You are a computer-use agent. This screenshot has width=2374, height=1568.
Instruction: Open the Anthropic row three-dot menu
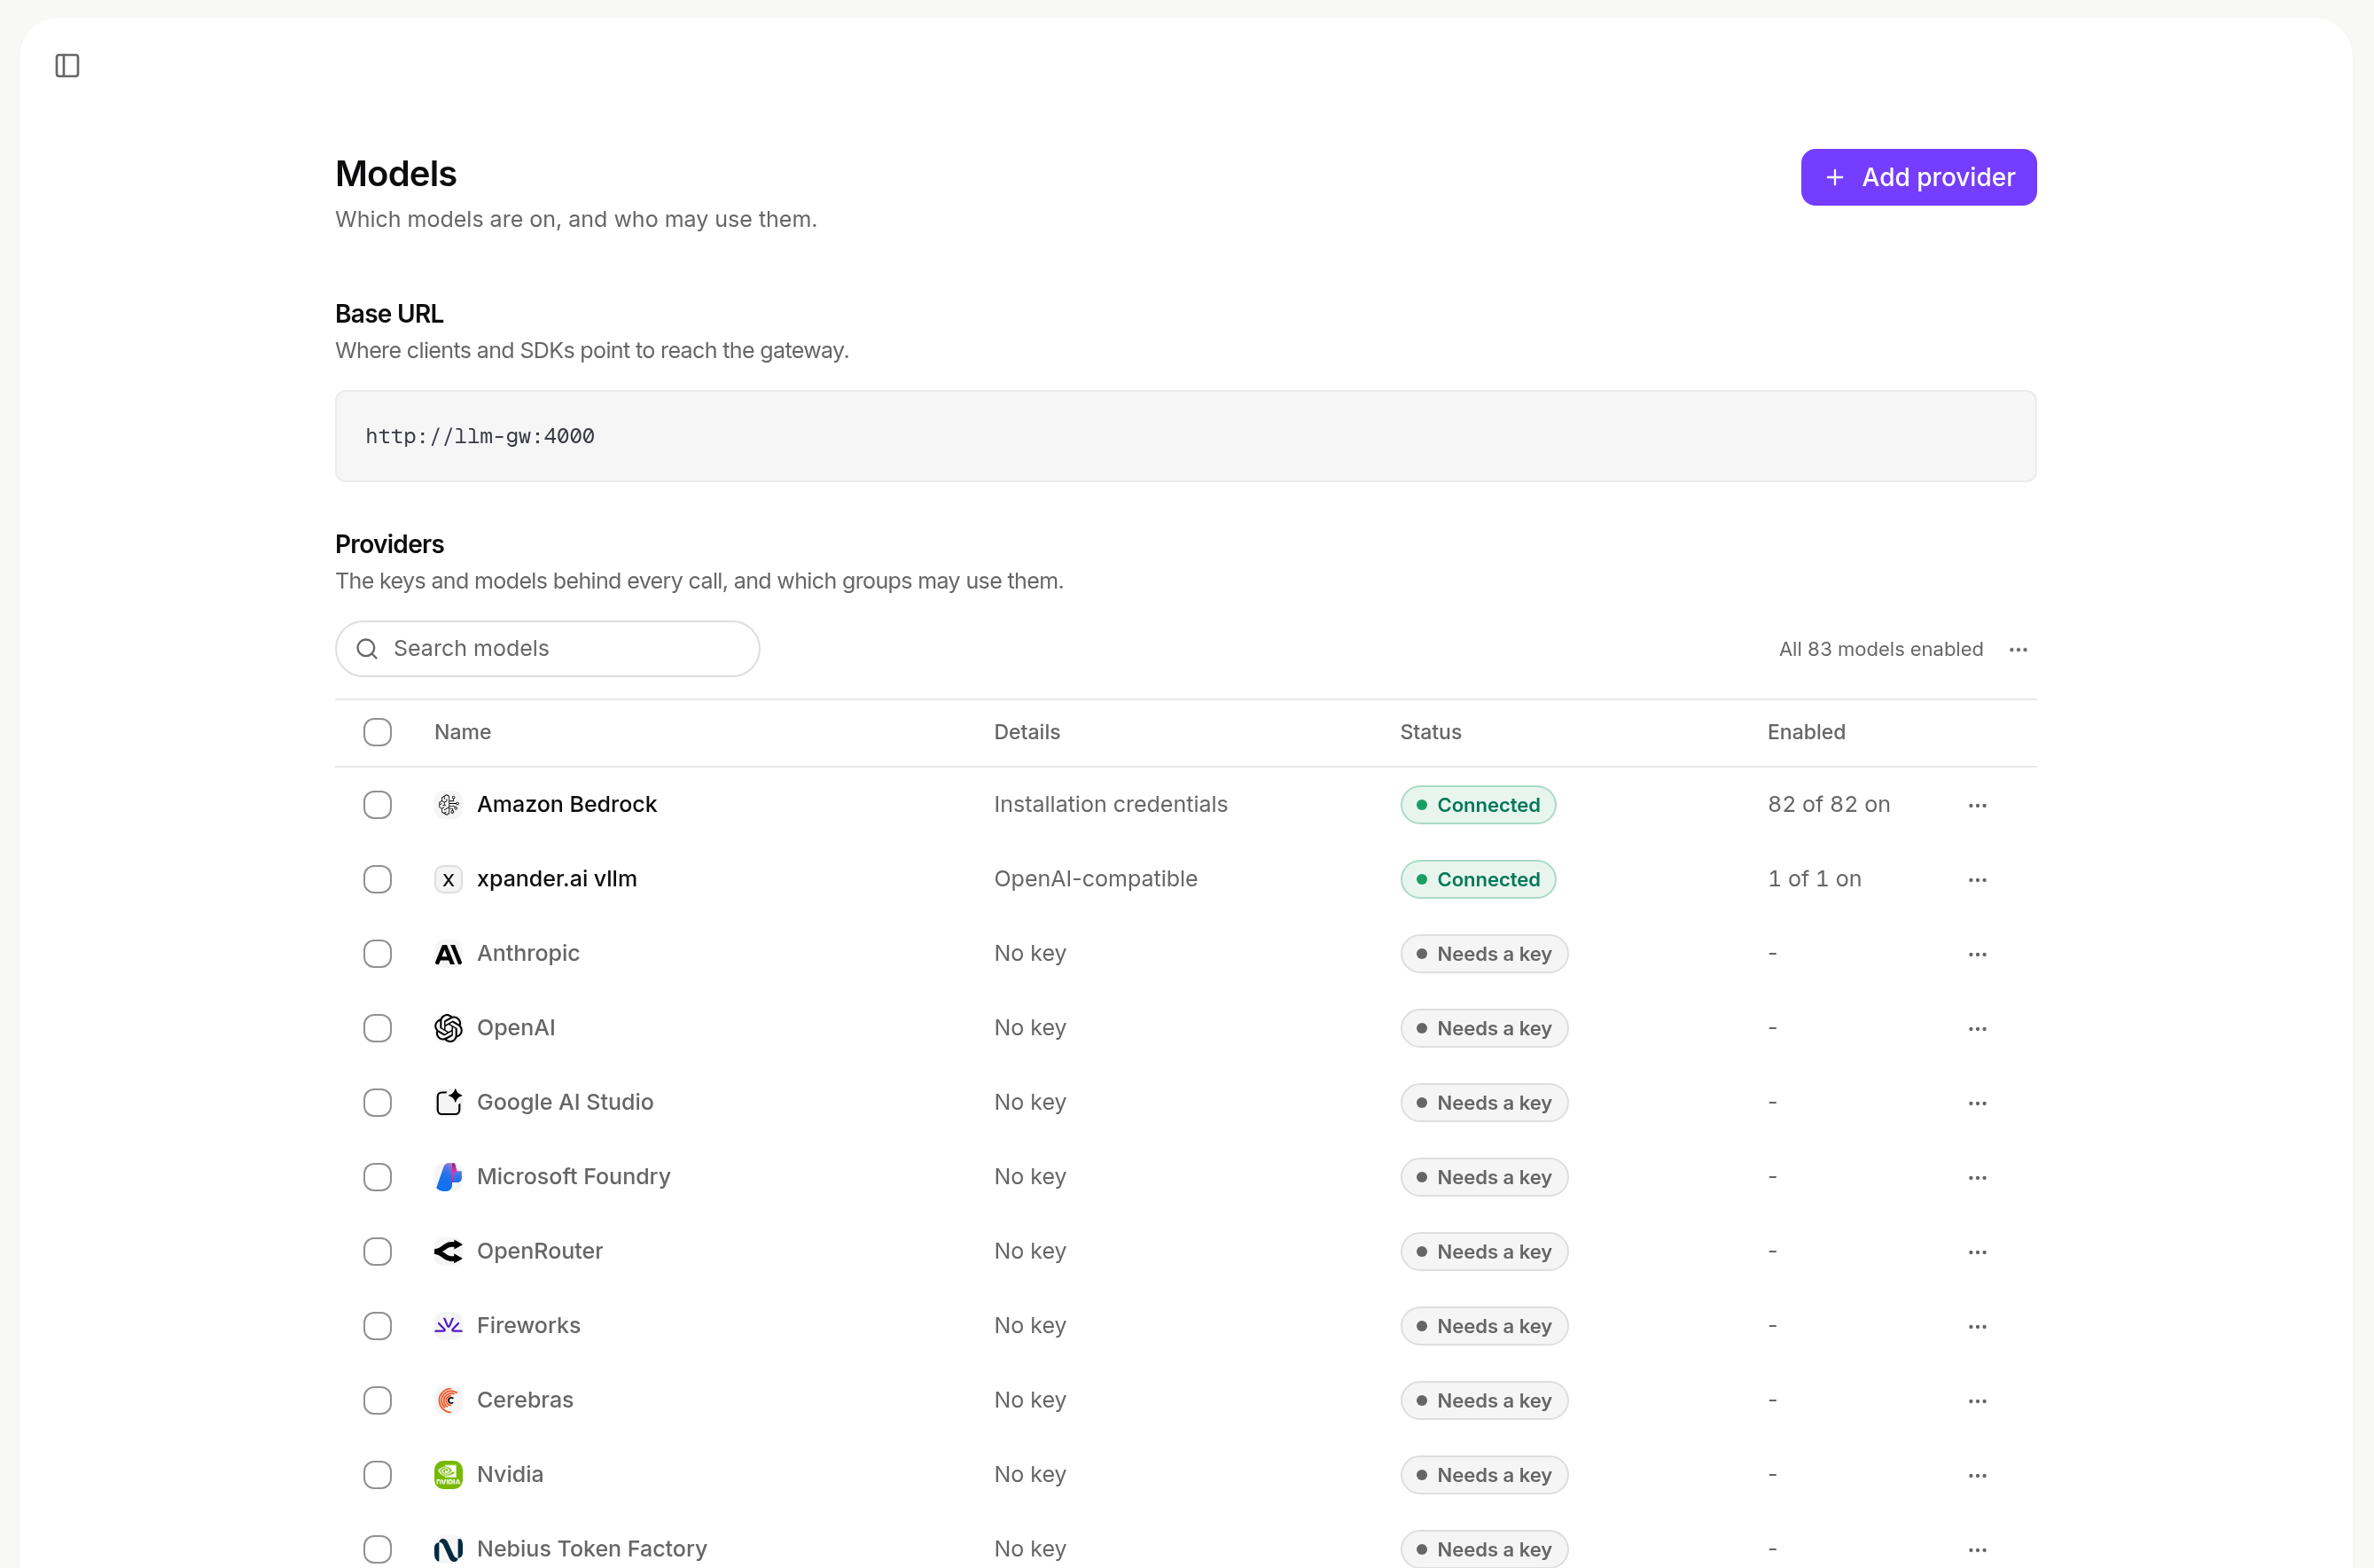click(1977, 955)
